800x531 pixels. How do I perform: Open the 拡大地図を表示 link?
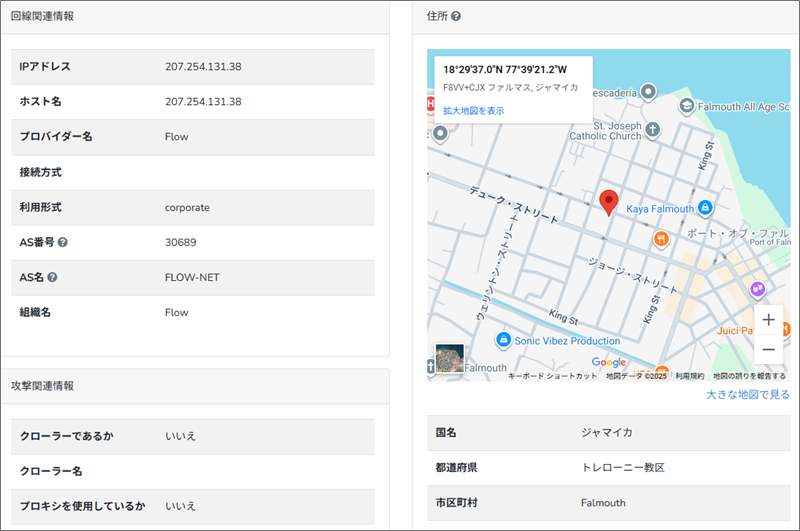click(x=473, y=111)
